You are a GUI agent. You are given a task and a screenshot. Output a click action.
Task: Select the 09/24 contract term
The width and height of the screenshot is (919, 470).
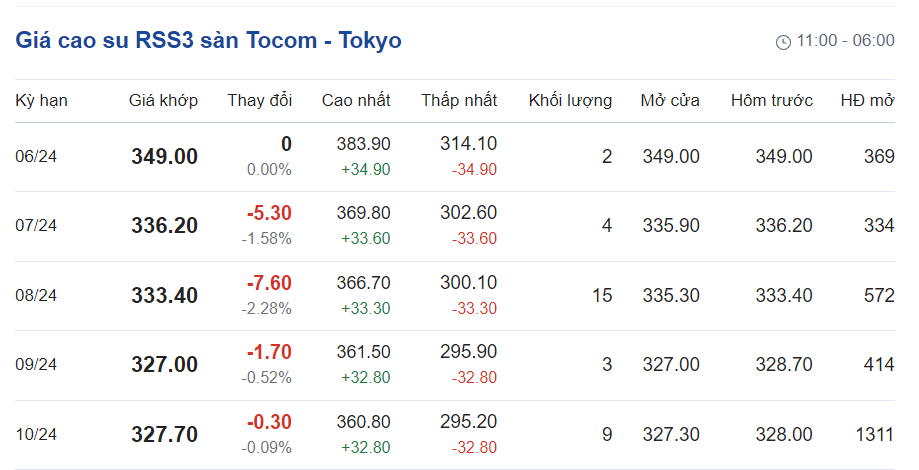click(37, 365)
